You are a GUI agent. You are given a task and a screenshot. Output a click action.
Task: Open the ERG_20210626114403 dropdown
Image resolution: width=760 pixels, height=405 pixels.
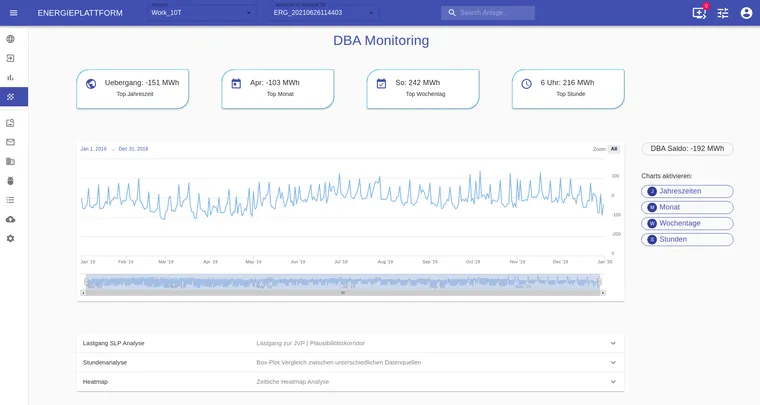point(324,13)
